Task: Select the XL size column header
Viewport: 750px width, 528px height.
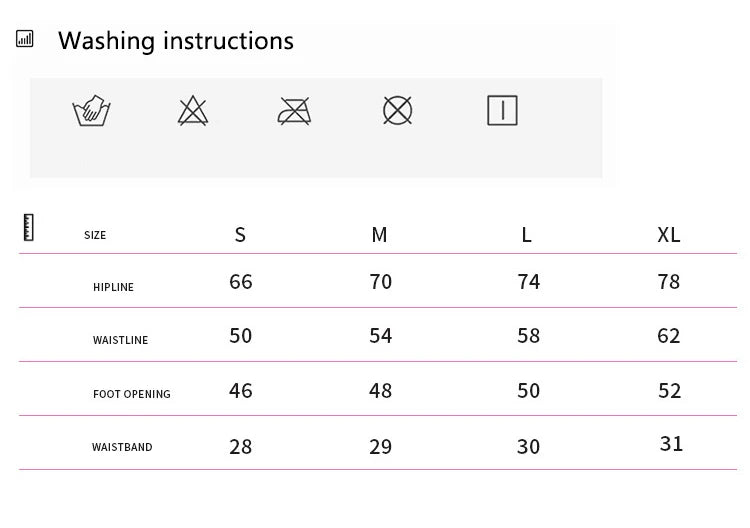Action: click(669, 235)
